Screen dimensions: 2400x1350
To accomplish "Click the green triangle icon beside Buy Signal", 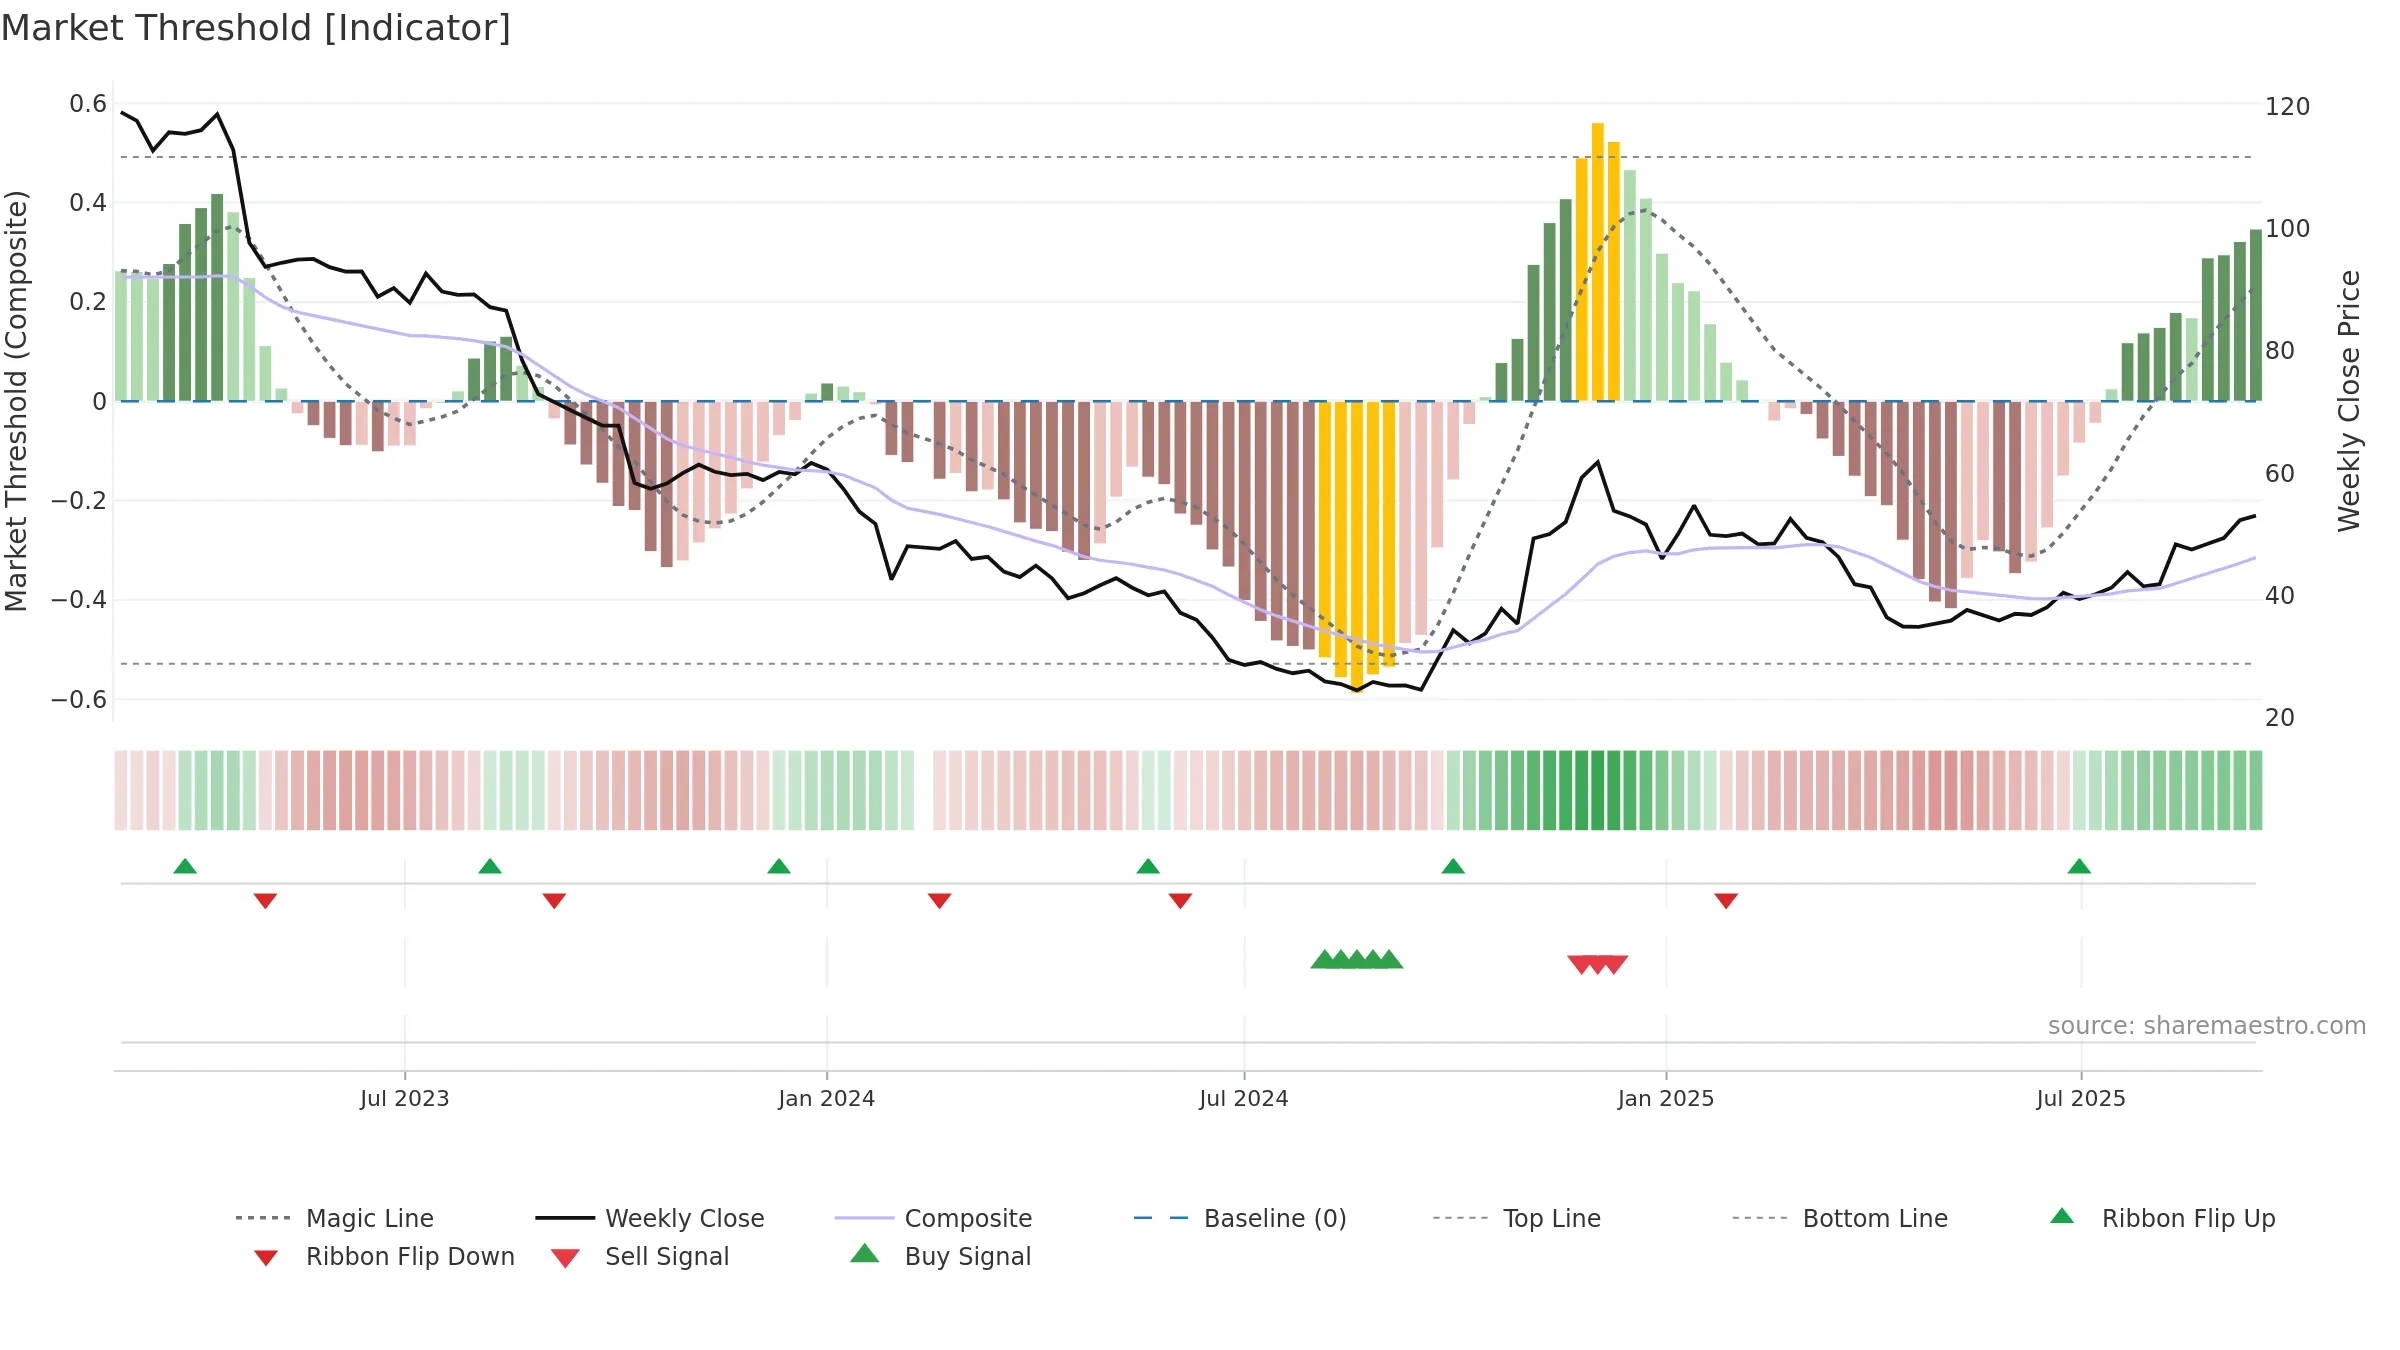I will (865, 1253).
